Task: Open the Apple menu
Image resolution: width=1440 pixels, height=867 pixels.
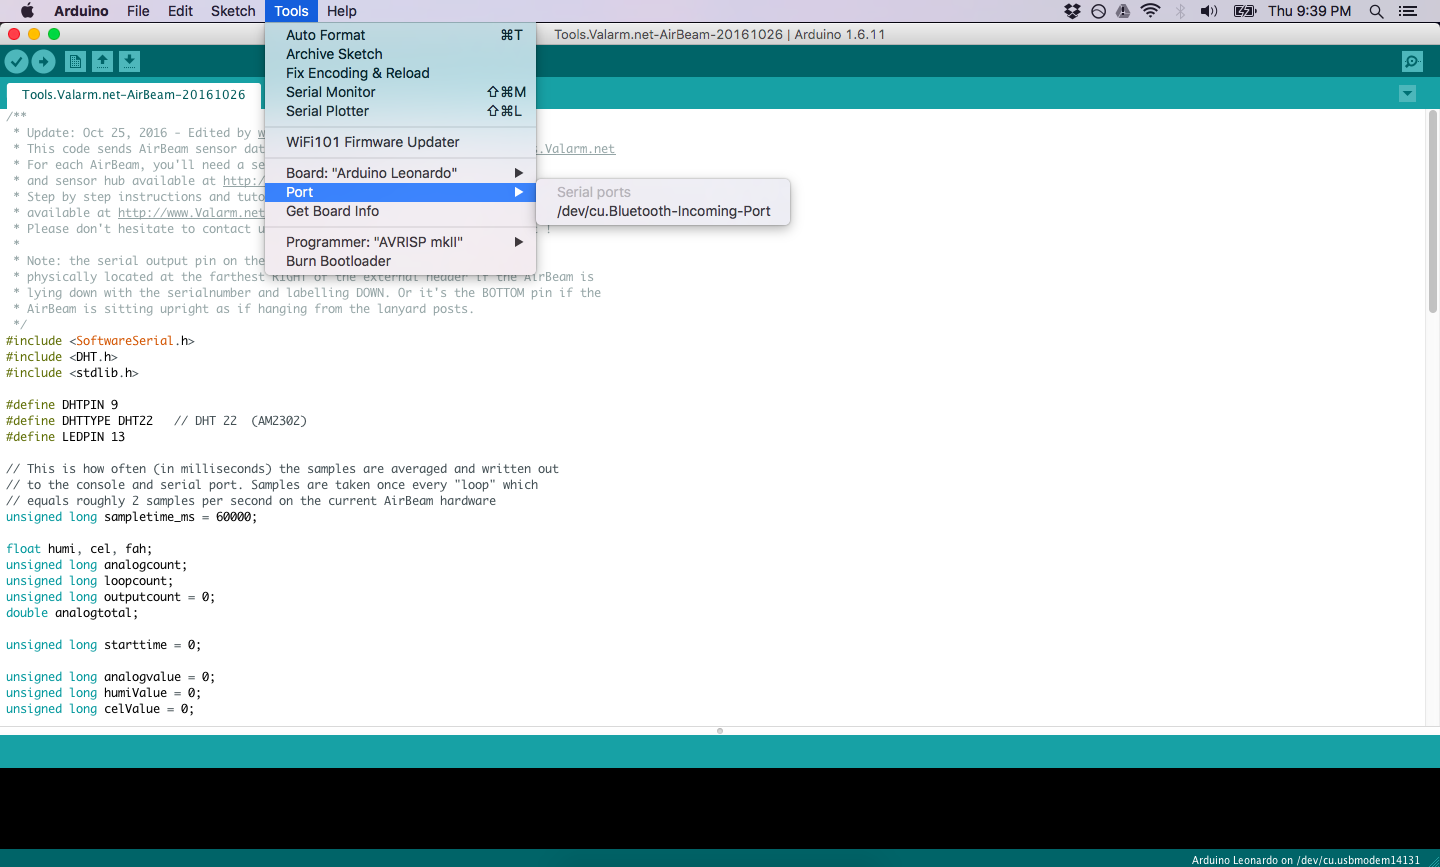Action: coord(27,11)
